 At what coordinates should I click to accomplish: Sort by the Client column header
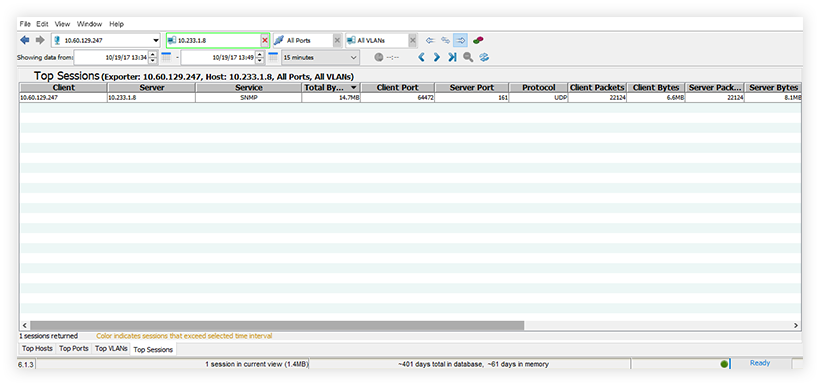[x=63, y=88]
